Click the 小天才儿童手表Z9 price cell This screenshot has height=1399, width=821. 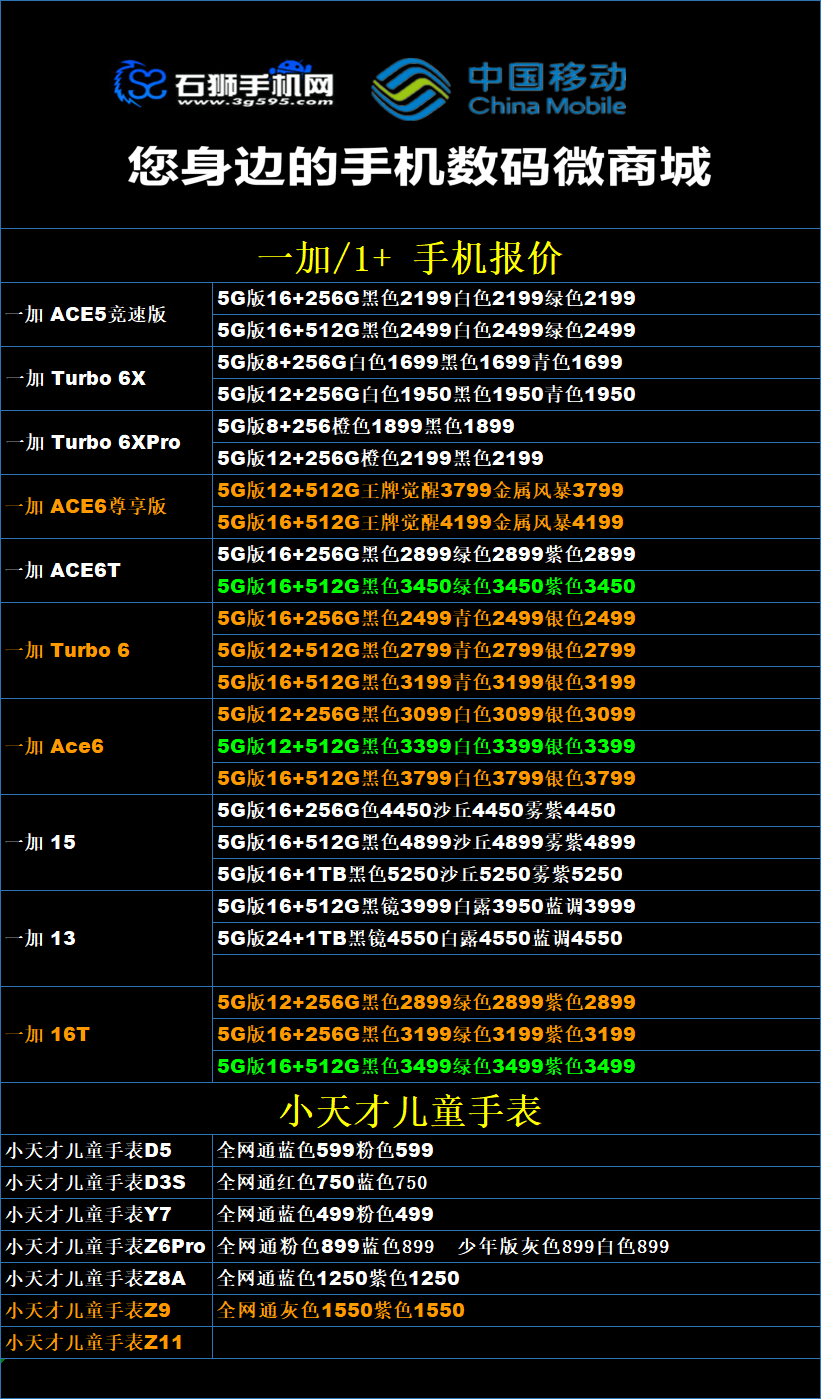[516, 1310]
